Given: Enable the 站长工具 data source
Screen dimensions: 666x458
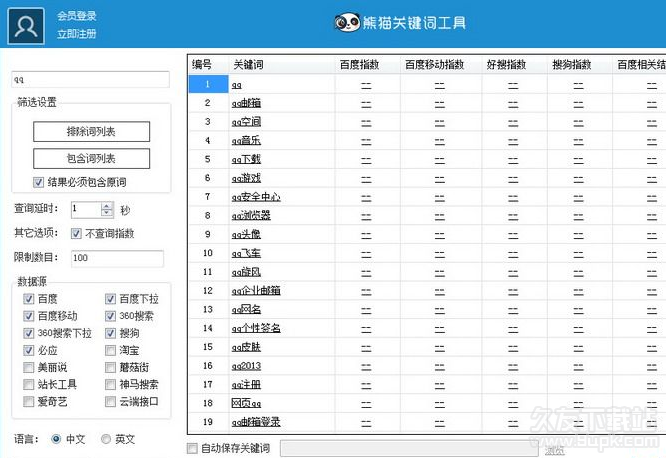Looking at the screenshot, I should [x=28, y=384].
